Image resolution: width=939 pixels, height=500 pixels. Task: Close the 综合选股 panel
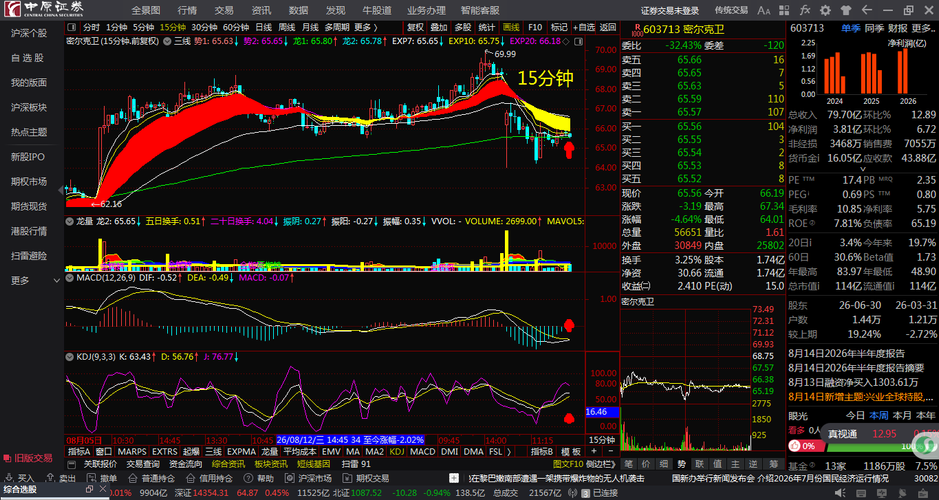102,489
